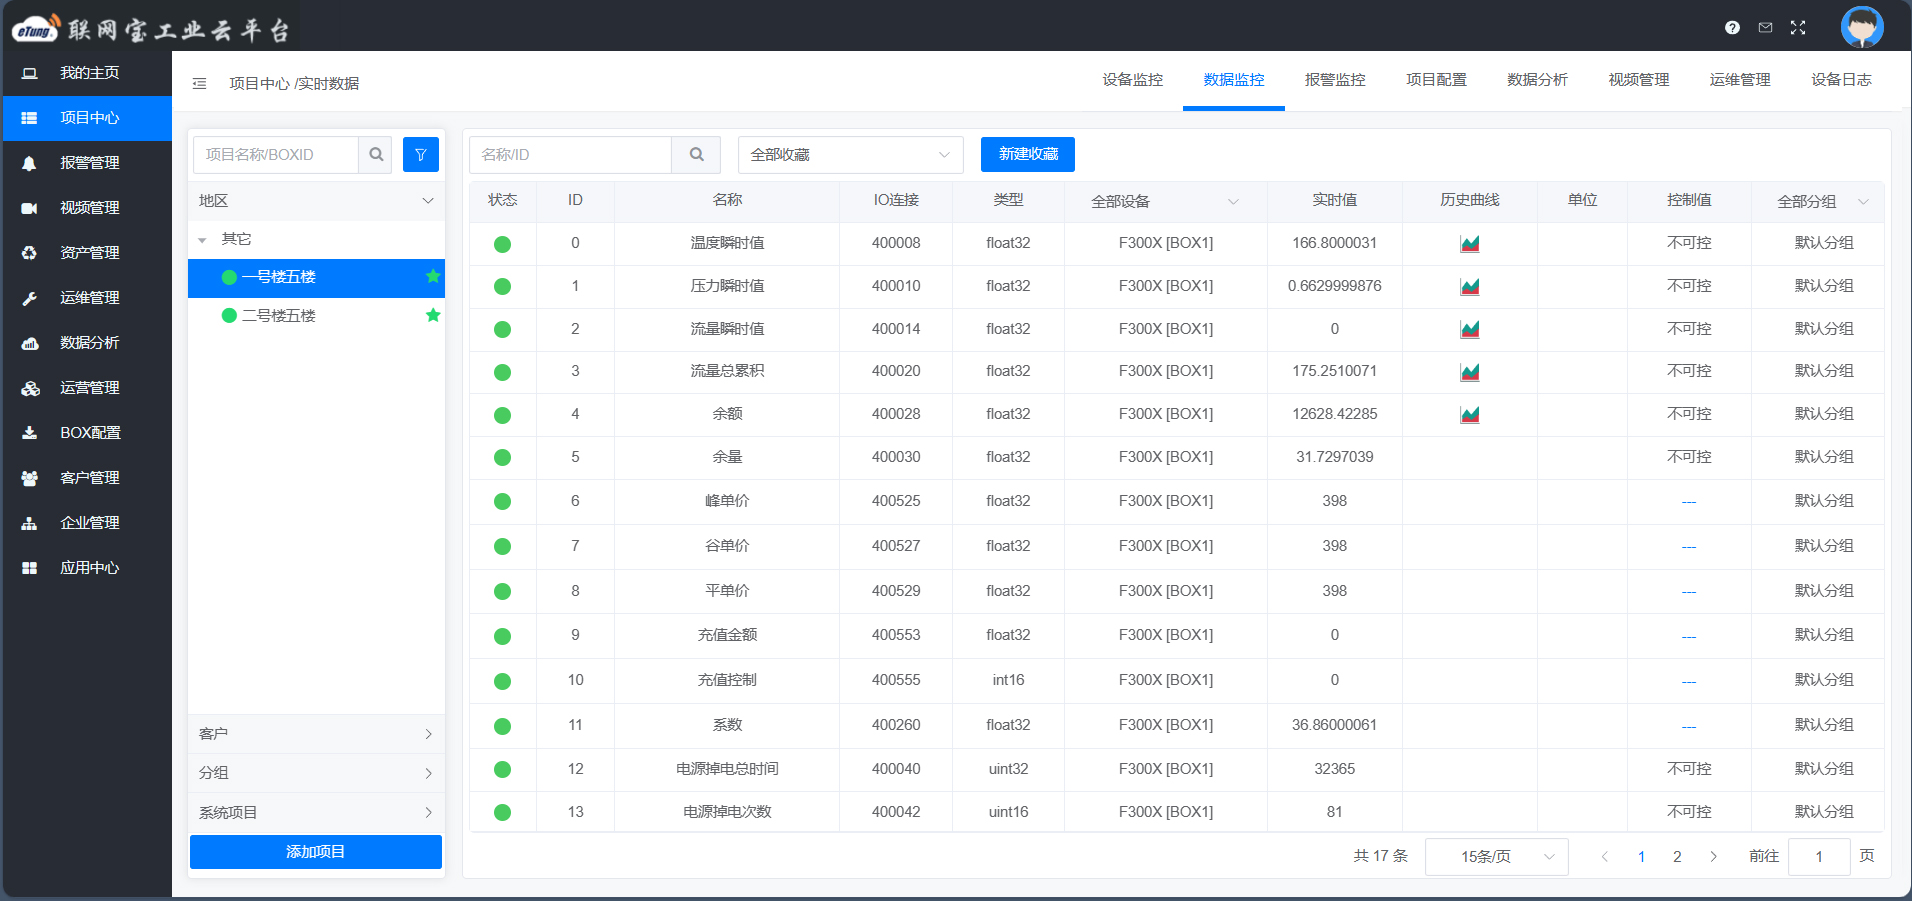Open the mail messages icon
The height and width of the screenshot is (901, 1912).
point(1765,28)
